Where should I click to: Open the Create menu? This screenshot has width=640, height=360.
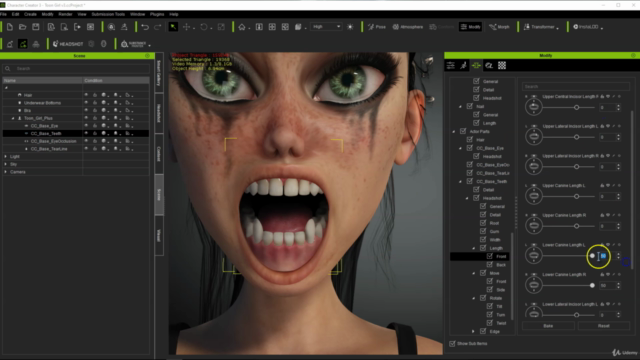click(30, 14)
